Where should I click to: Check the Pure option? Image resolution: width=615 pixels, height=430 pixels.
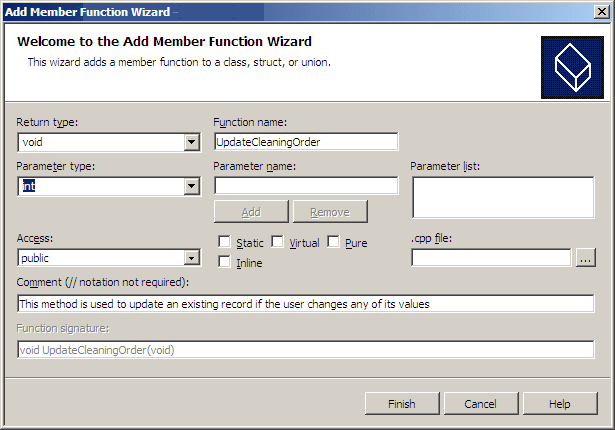click(x=333, y=242)
